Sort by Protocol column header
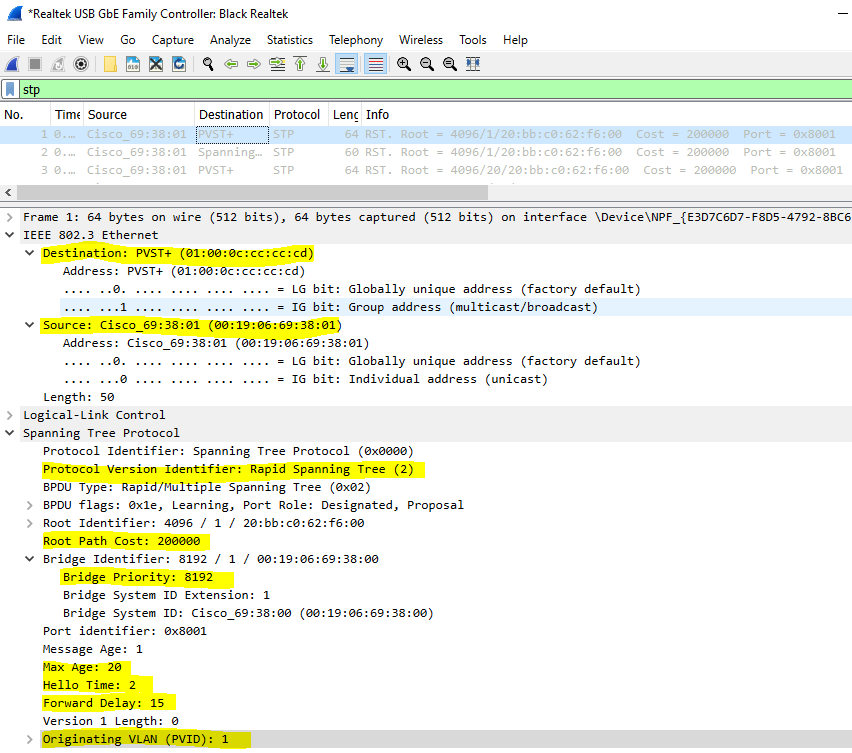Screen dimensions: 852x753 [299, 115]
